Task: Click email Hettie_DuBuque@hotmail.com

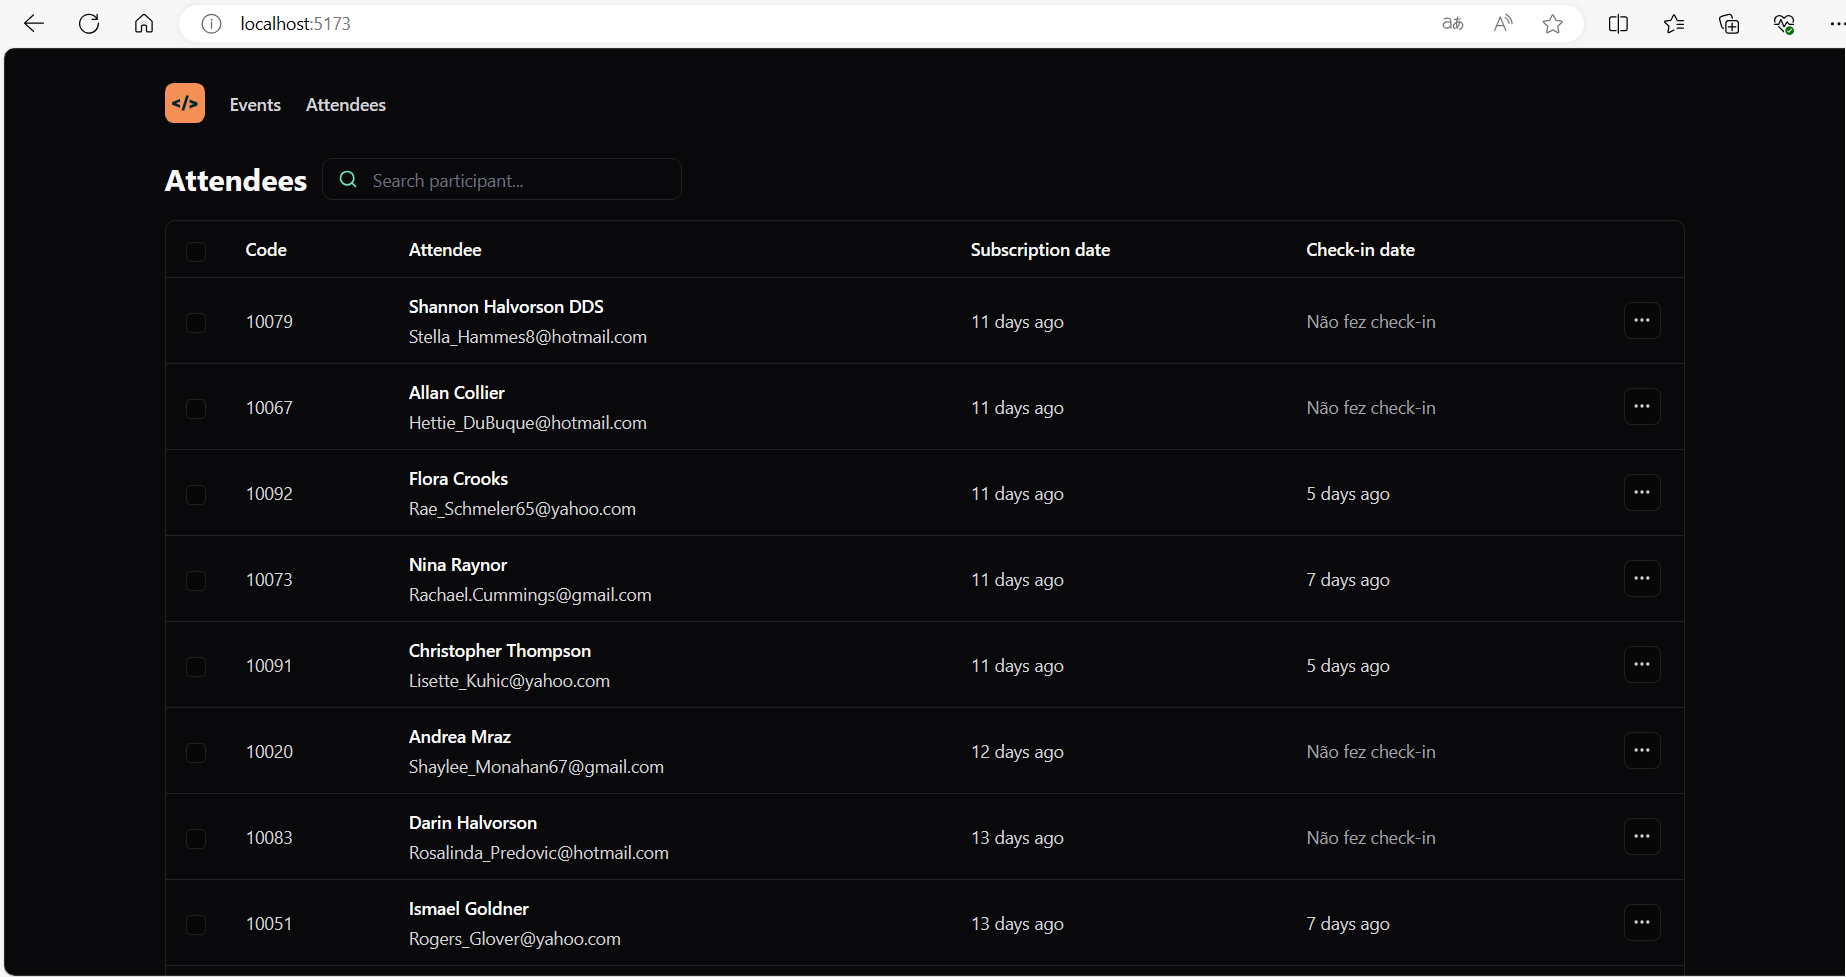Action: (x=528, y=423)
